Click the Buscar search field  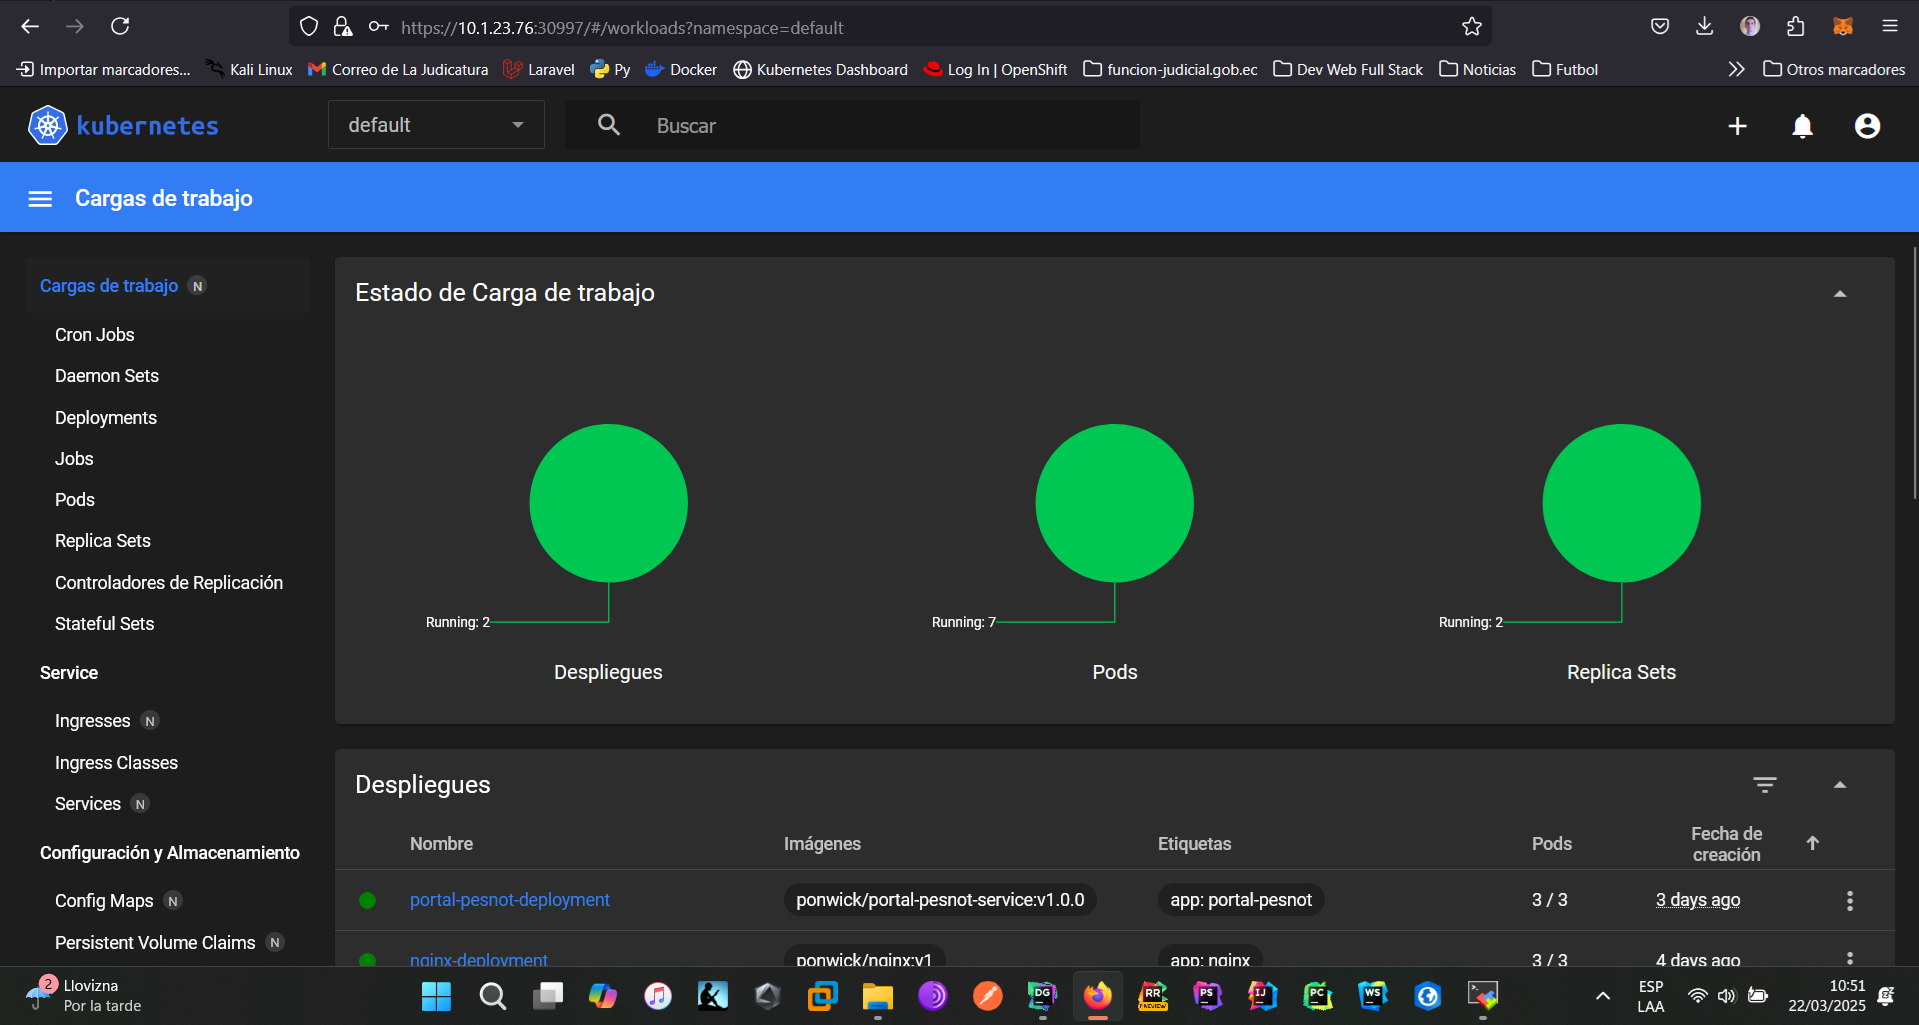pos(890,126)
